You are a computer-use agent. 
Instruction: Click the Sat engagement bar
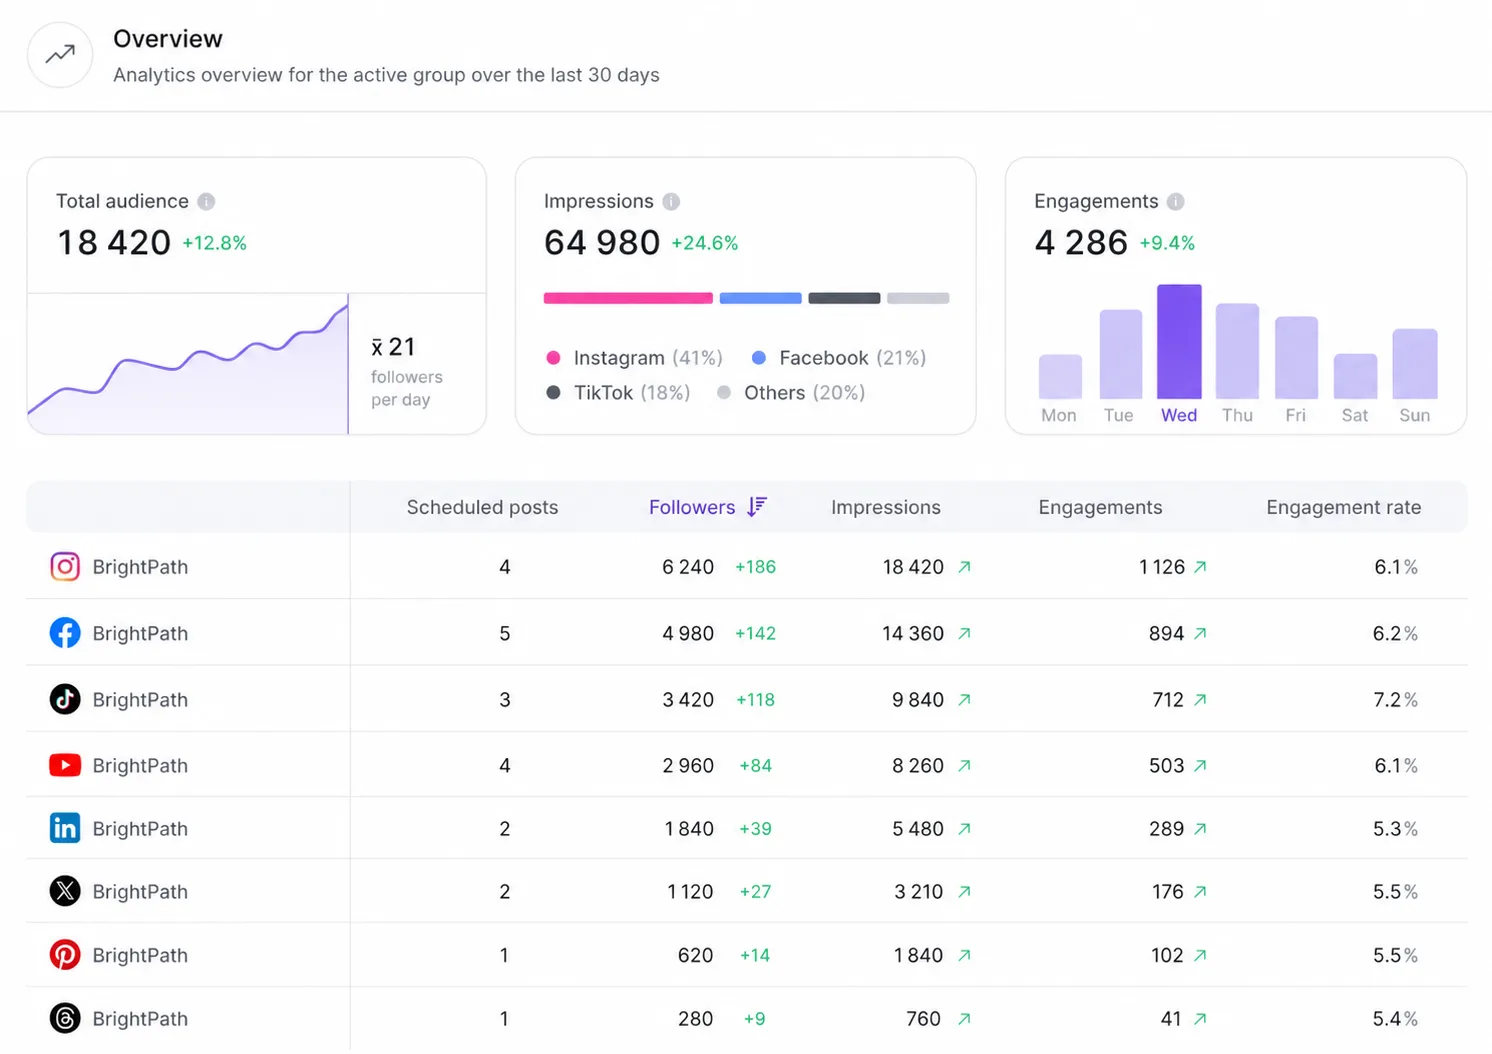[1355, 376]
